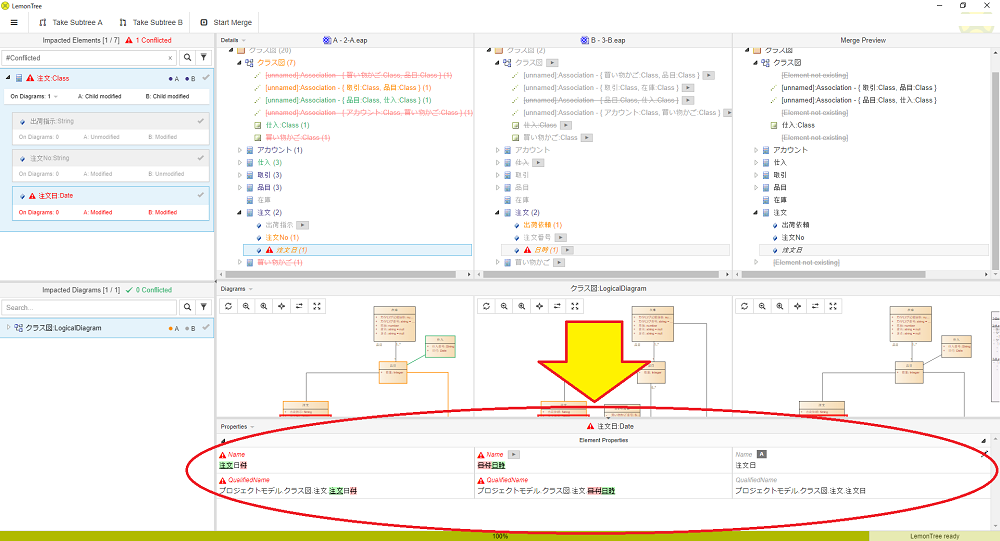
Task: Open the Details dropdown
Action: pyautogui.click(x=233, y=40)
